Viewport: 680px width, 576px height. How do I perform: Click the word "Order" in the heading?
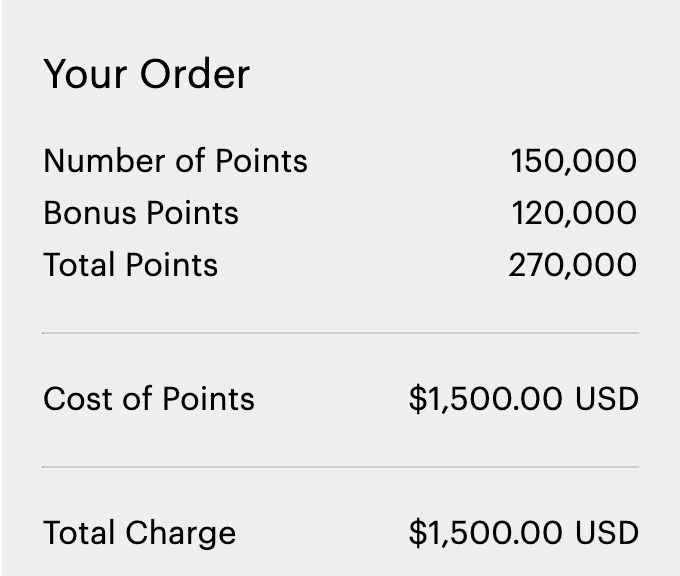pos(195,74)
